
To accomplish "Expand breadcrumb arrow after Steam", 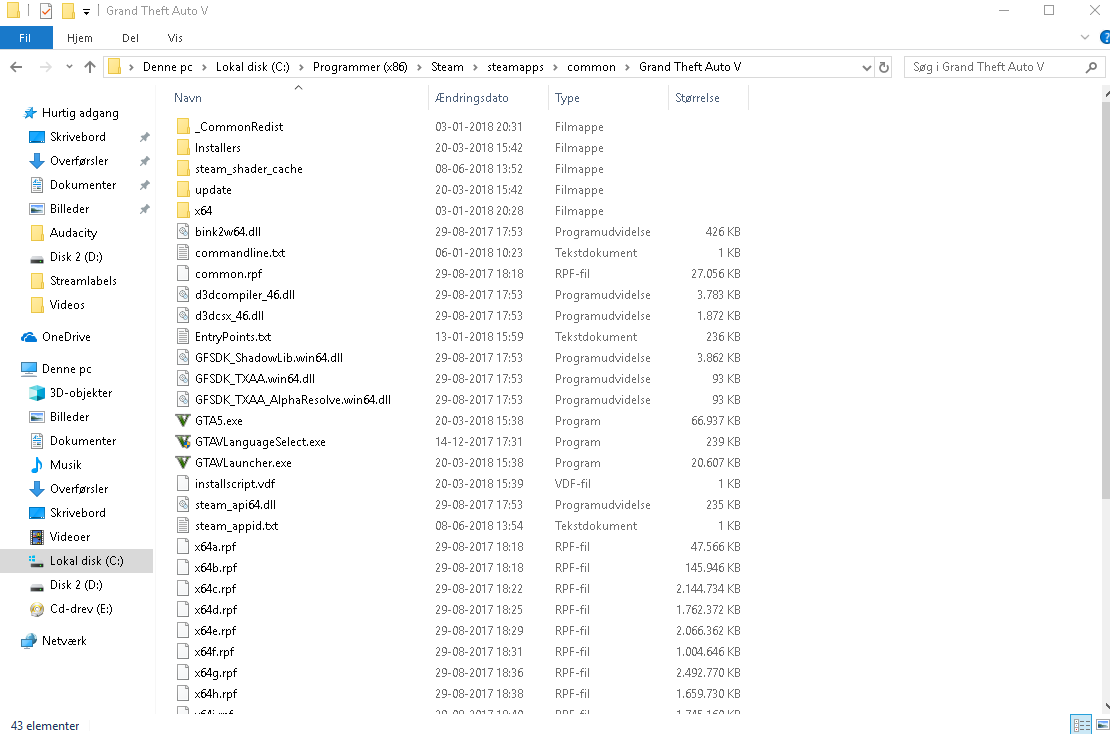I will (475, 67).
